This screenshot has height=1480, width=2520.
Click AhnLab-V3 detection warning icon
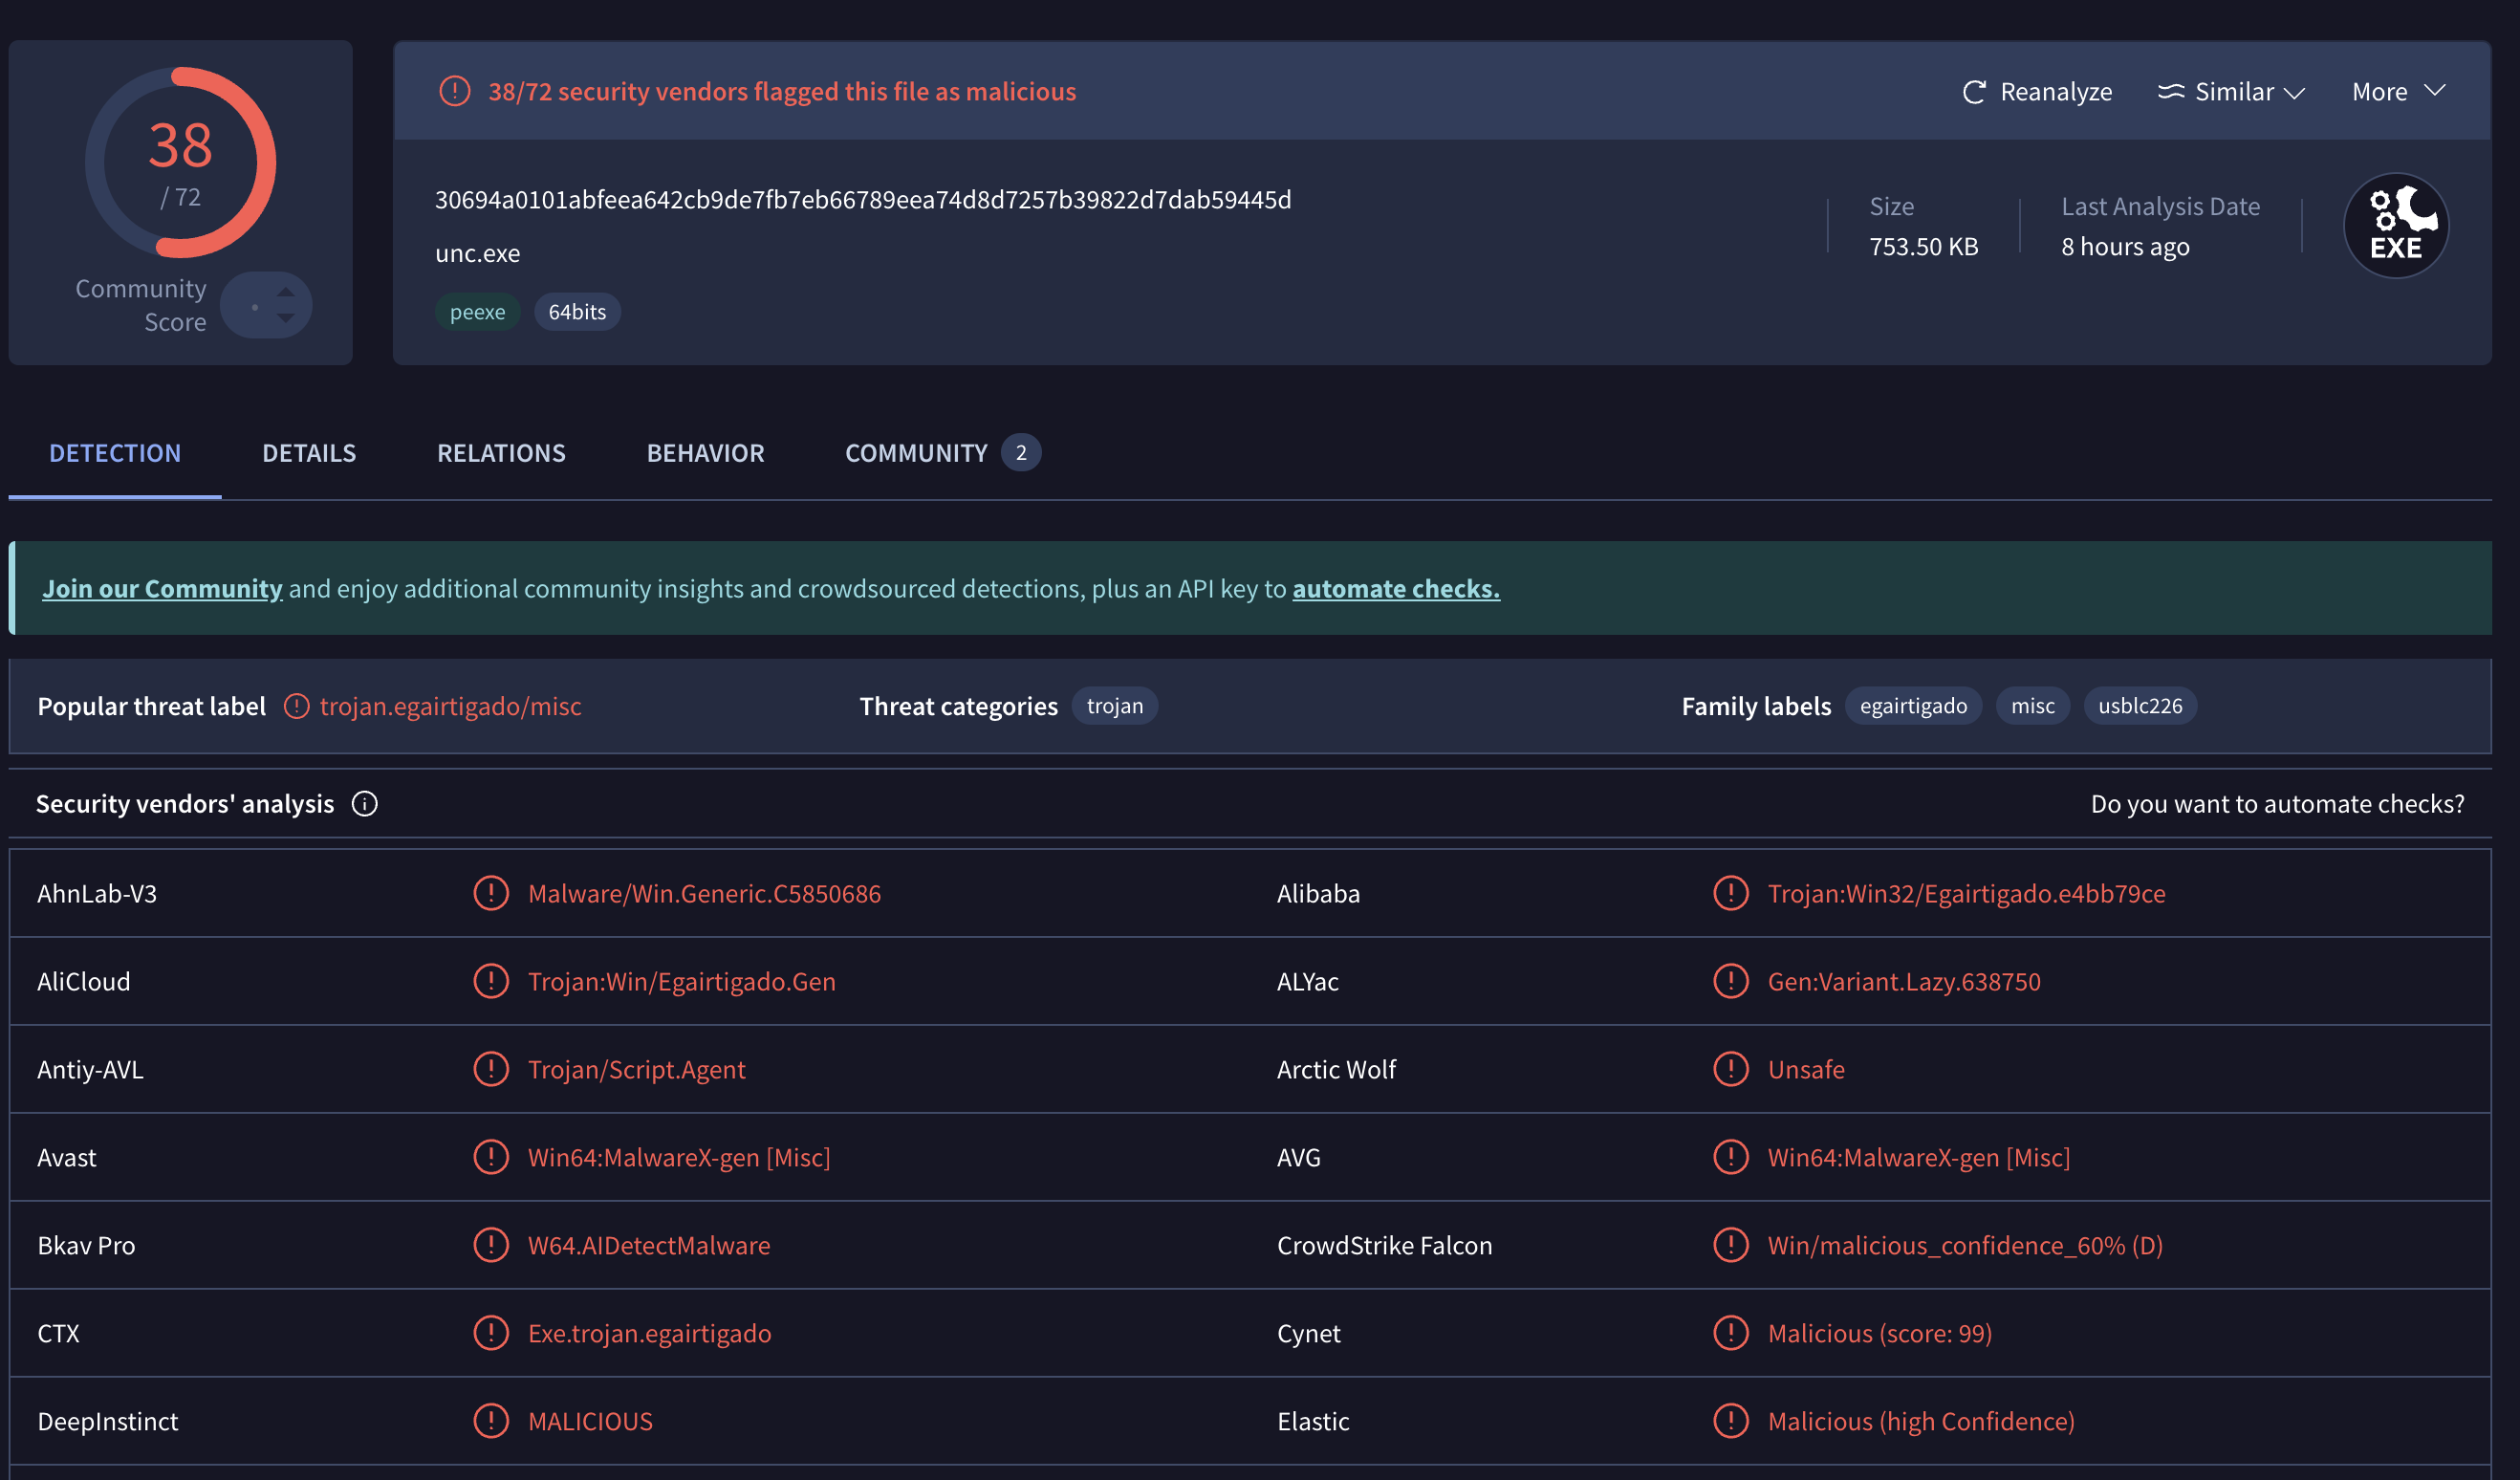coord(491,893)
